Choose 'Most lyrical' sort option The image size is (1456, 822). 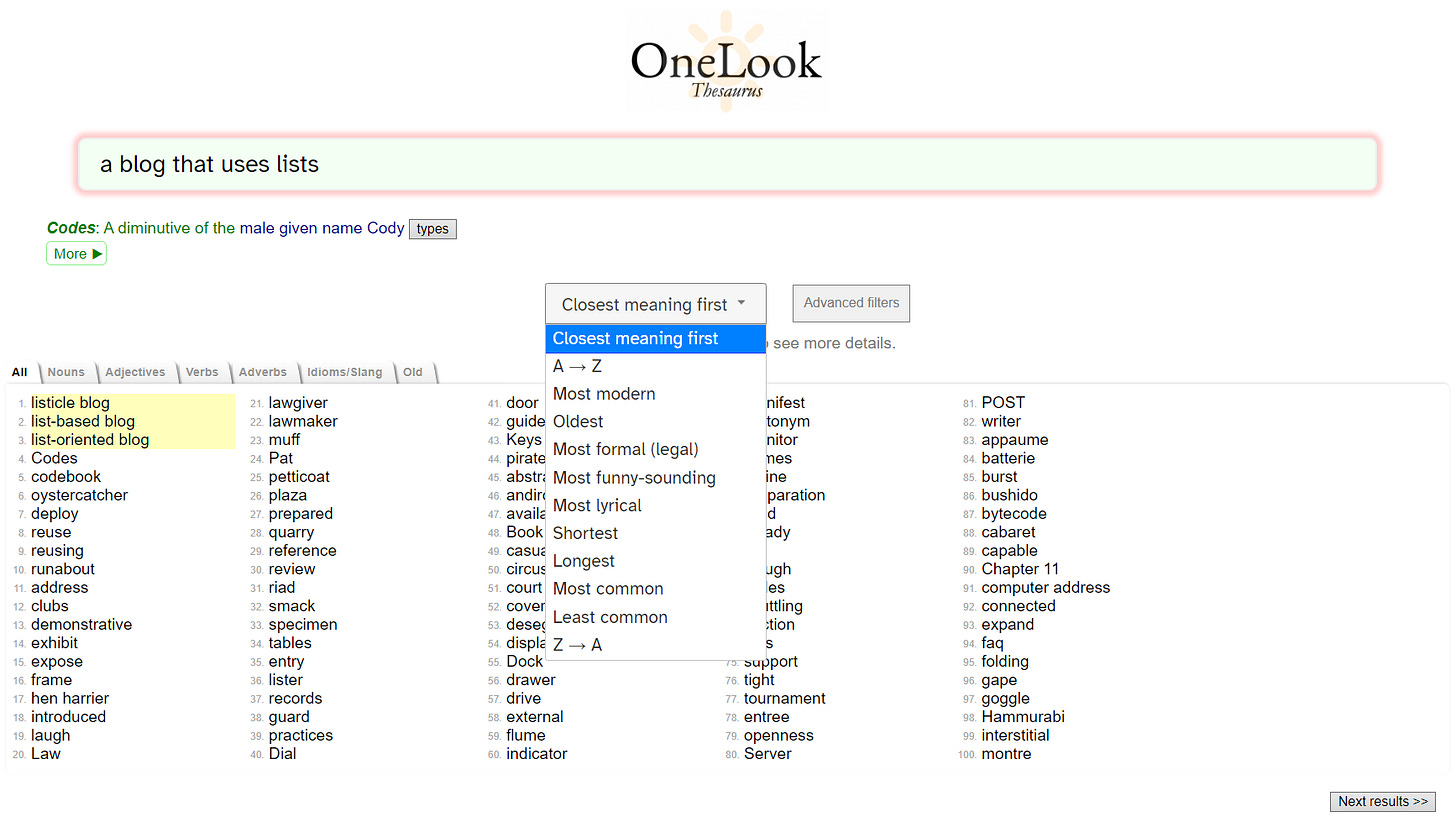[655, 506]
